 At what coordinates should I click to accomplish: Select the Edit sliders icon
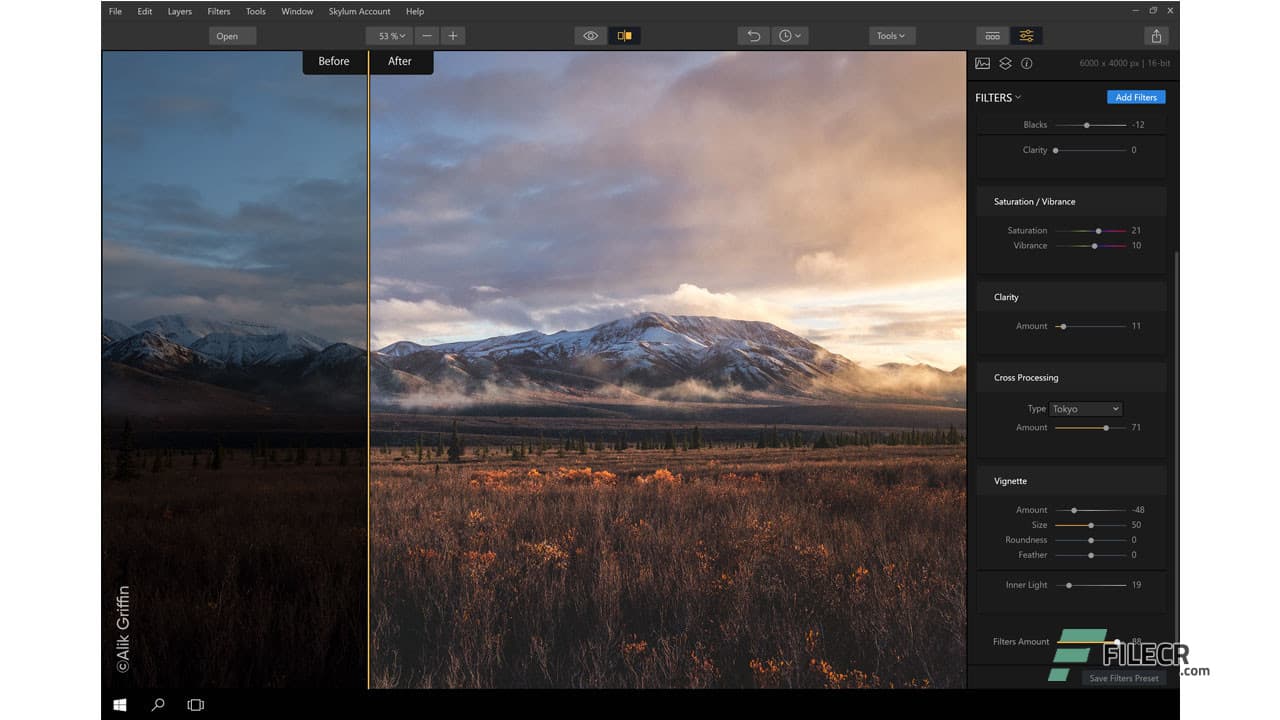pos(1027,35)
